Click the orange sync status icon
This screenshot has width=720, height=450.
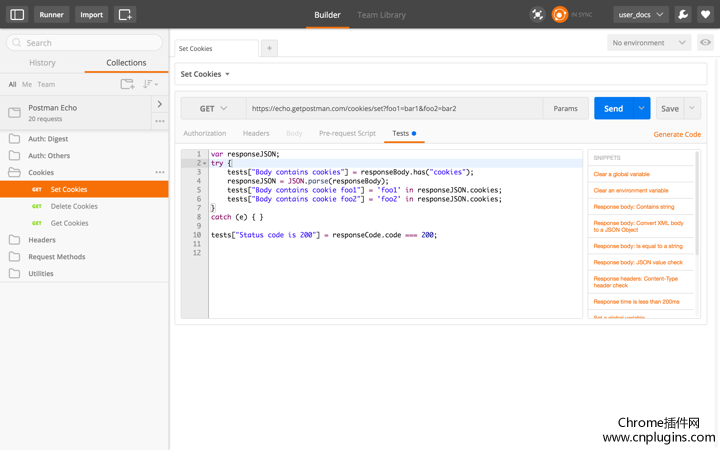(559, 15)
